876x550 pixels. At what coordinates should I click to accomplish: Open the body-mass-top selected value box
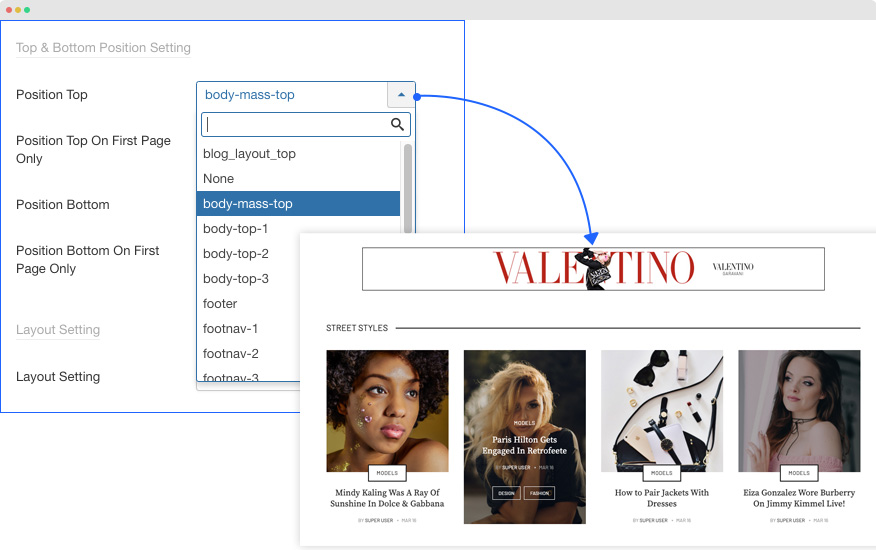(x=292, y=94)
